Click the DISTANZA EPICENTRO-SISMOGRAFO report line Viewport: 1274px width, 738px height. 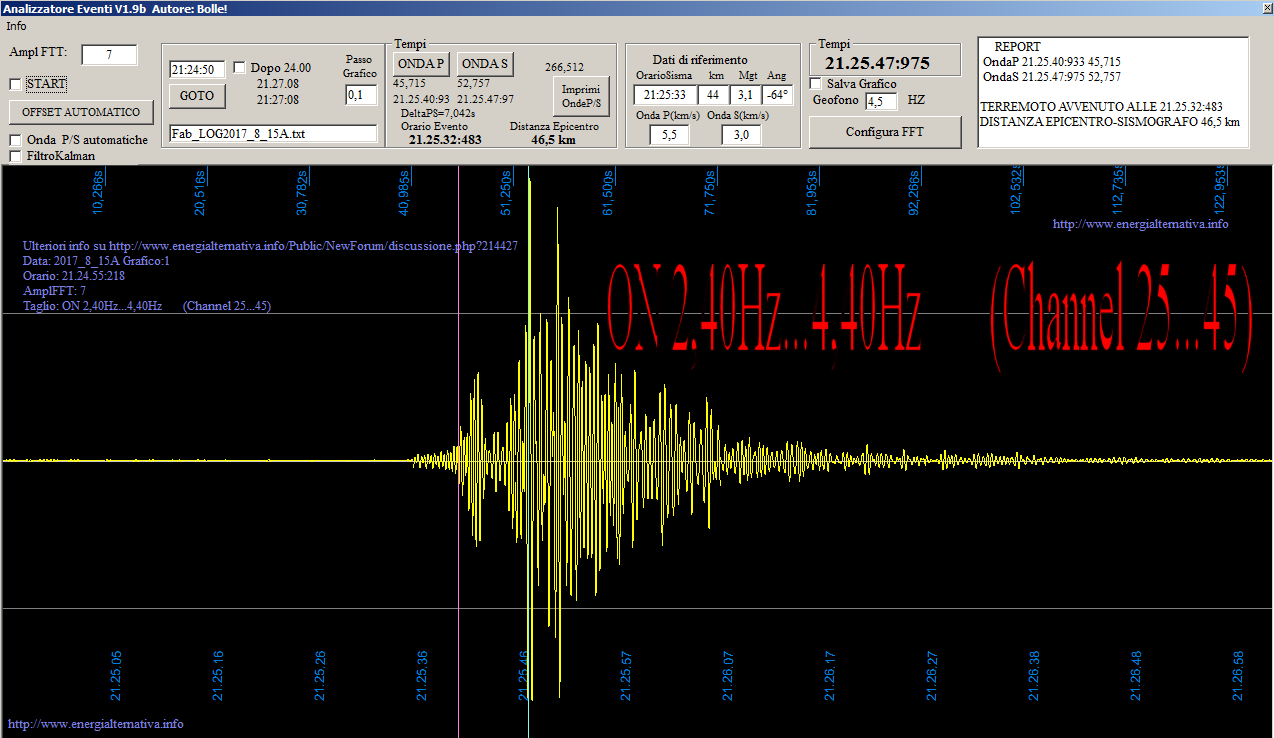(1110, 122)
